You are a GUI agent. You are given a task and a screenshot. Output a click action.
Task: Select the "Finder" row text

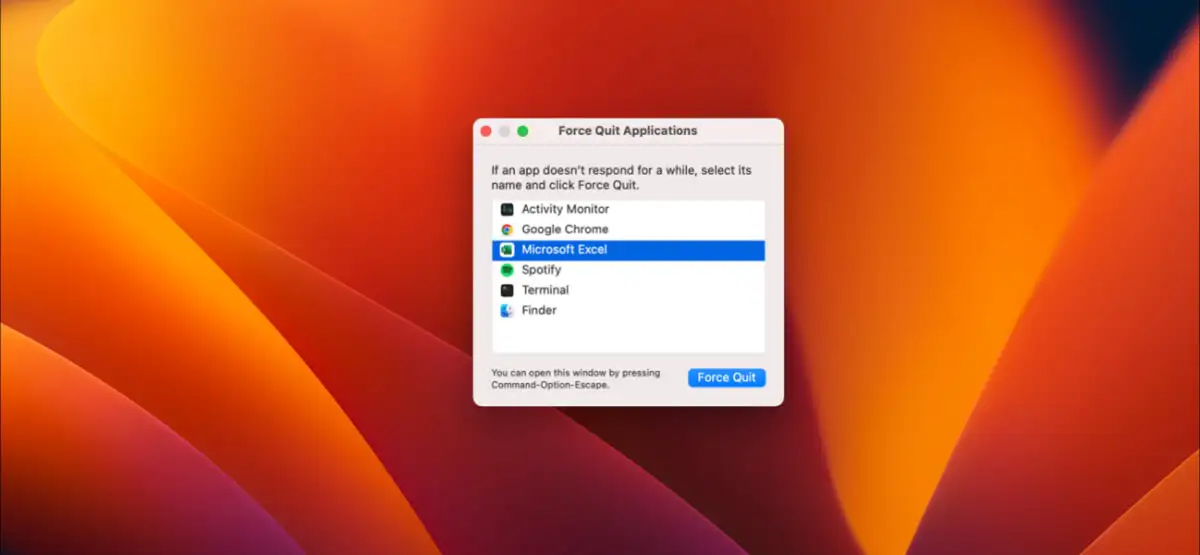click(539, 311)
